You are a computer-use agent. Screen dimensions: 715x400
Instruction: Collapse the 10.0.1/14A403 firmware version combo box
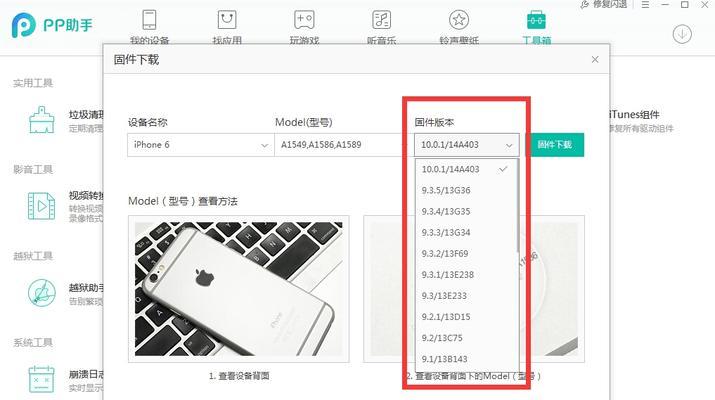click(466, 145)
